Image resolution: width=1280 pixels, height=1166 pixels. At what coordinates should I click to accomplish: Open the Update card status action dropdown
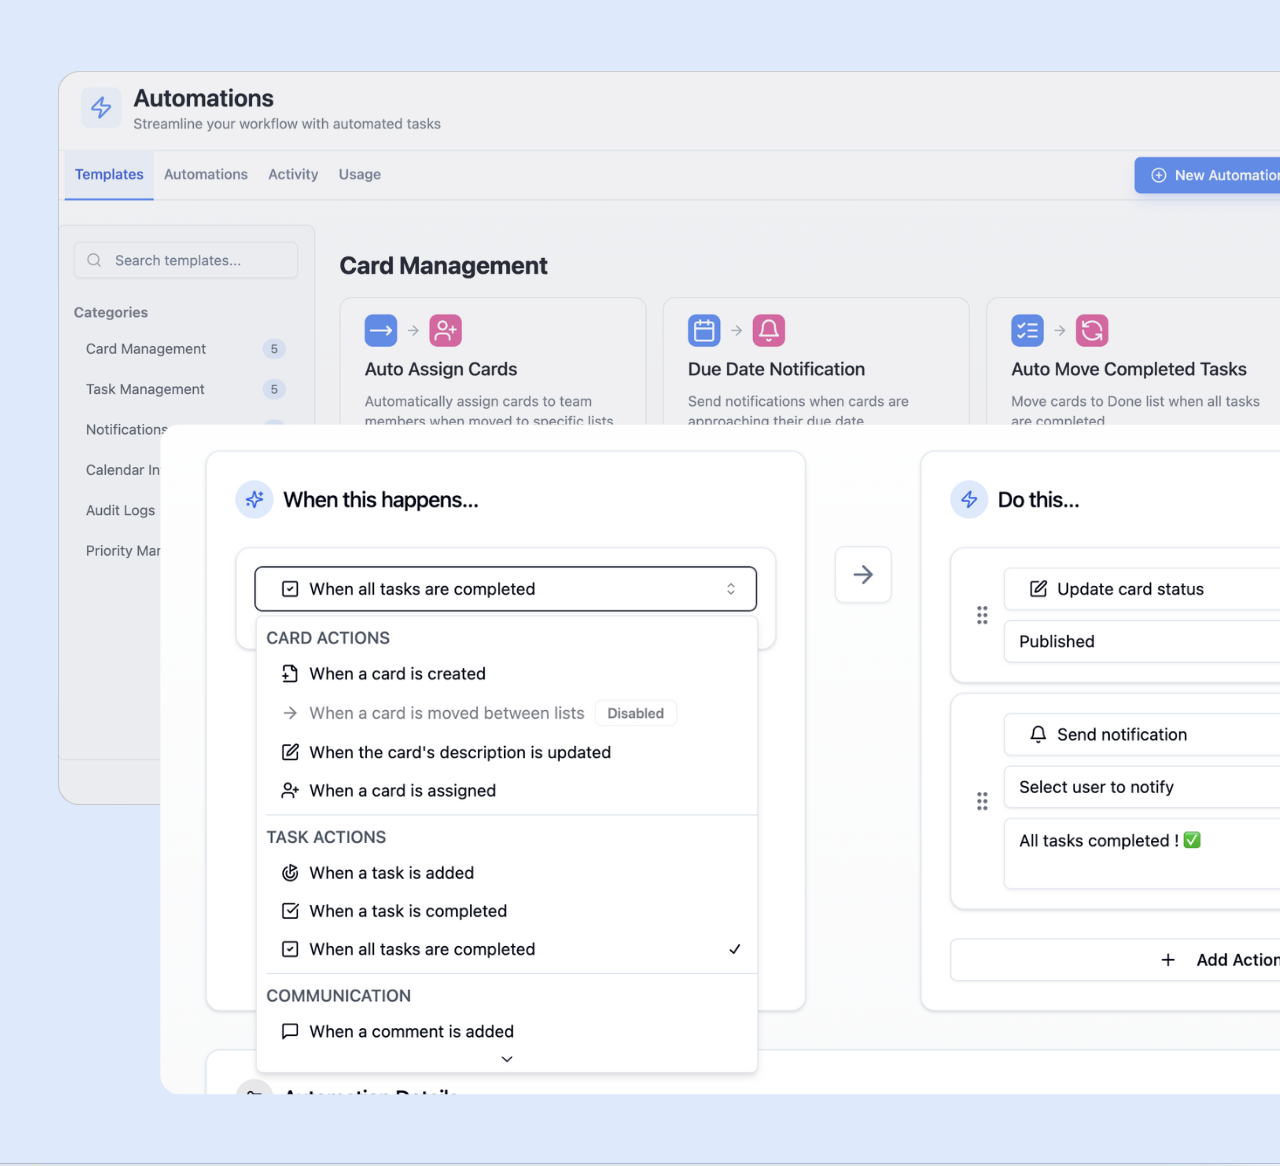point(1142,589)
